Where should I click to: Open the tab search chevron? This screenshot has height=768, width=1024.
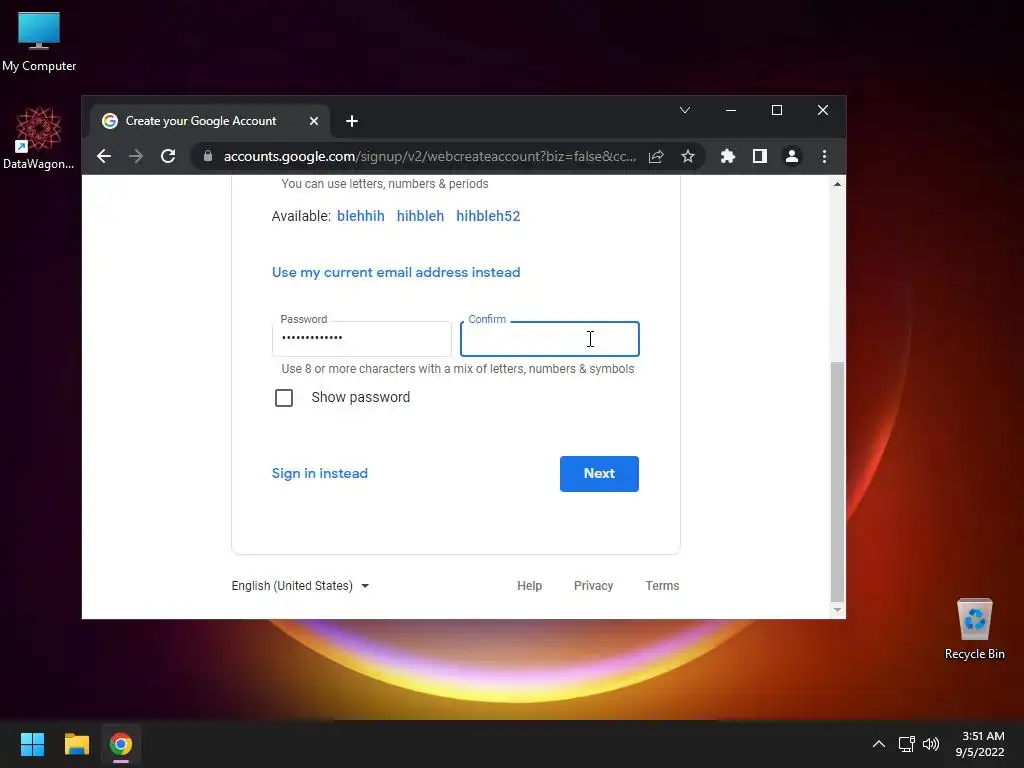point(684,110)
